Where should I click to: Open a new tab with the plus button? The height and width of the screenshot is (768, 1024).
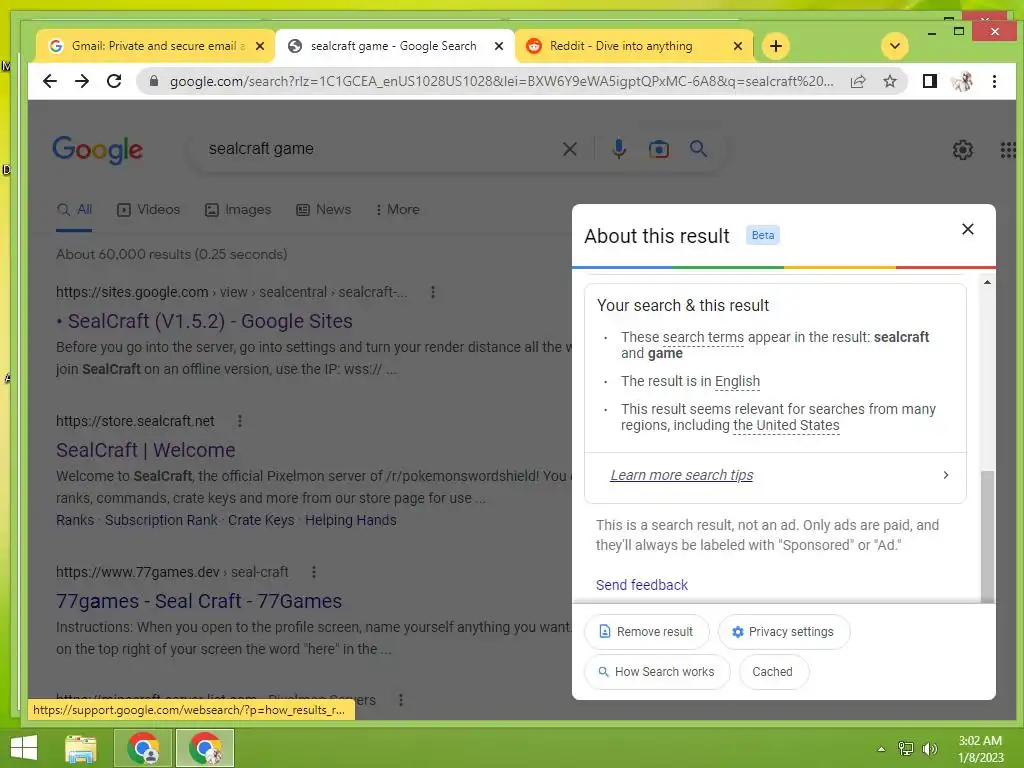click(776, 46)
